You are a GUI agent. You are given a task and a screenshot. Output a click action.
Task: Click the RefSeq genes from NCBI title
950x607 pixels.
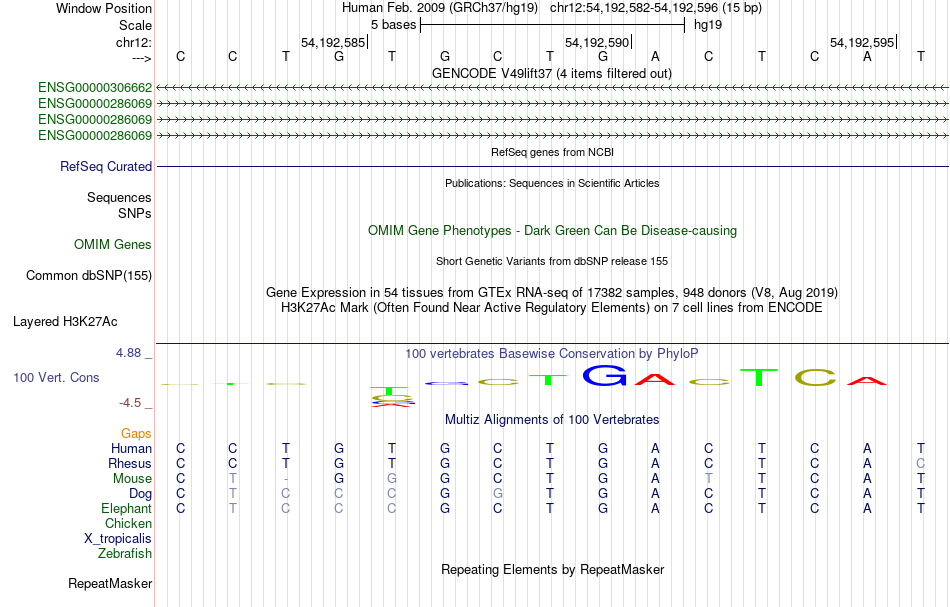click(552, 153)
